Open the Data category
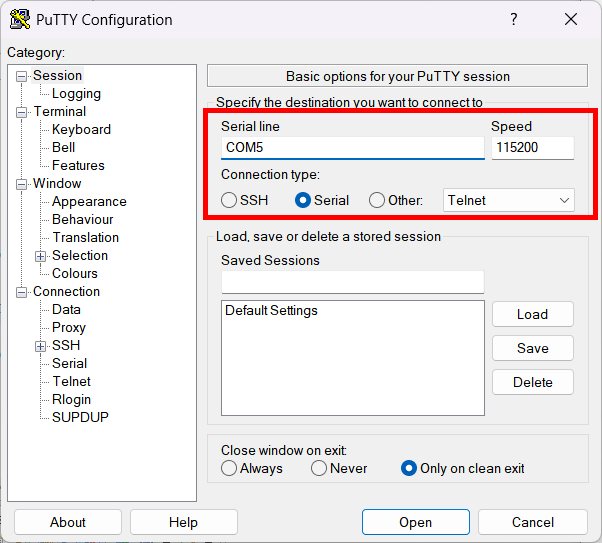Viewport: 602px width, 543px height. point(66,310)
